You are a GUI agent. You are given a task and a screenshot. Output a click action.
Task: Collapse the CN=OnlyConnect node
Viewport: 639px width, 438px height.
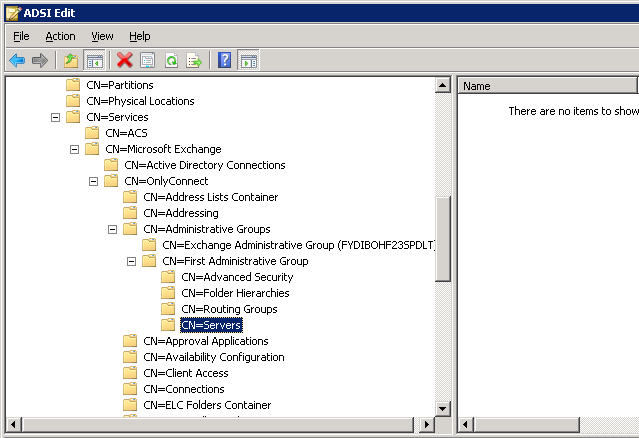point(93,181)
